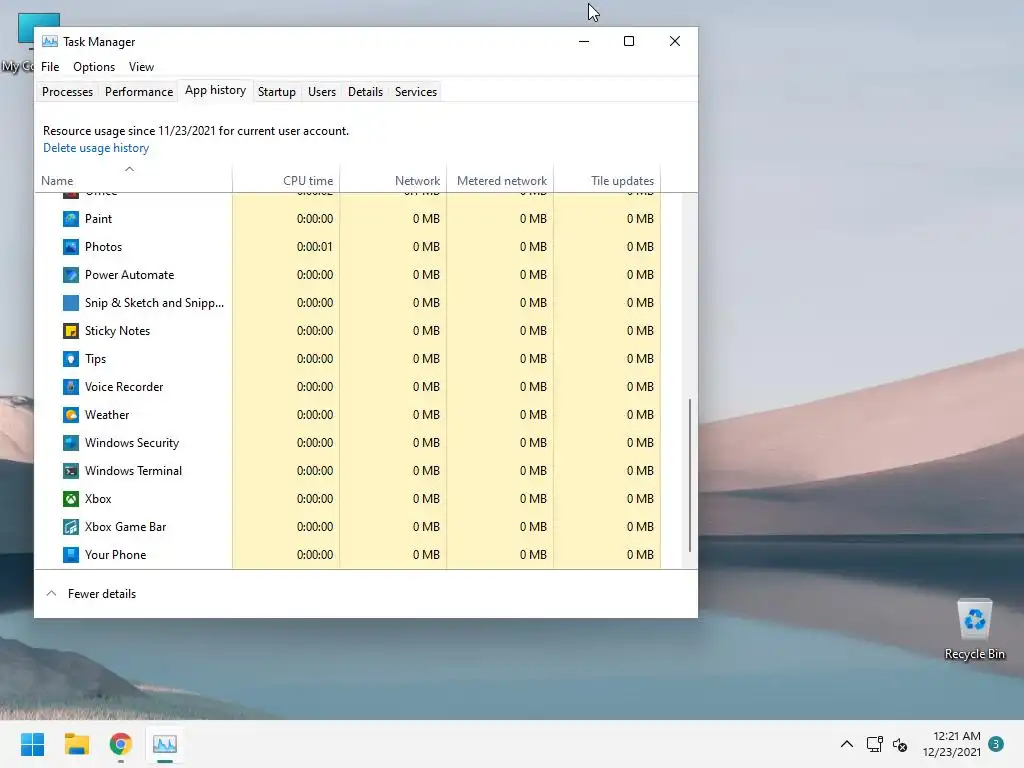The height and width of the screenshot is (768, 1024).
Task: Click the Task Manager title bar icon
Action: [x=50, y=41]
